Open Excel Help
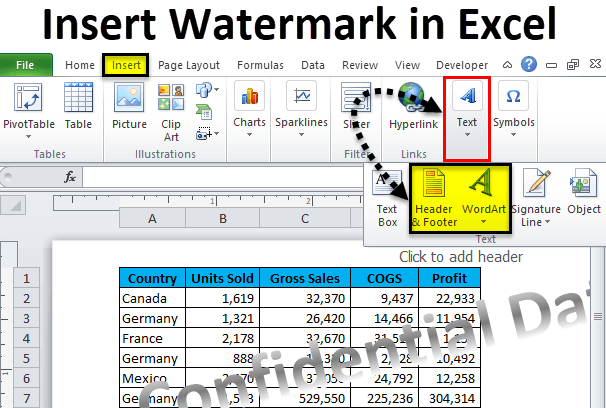 pos(529,64)
